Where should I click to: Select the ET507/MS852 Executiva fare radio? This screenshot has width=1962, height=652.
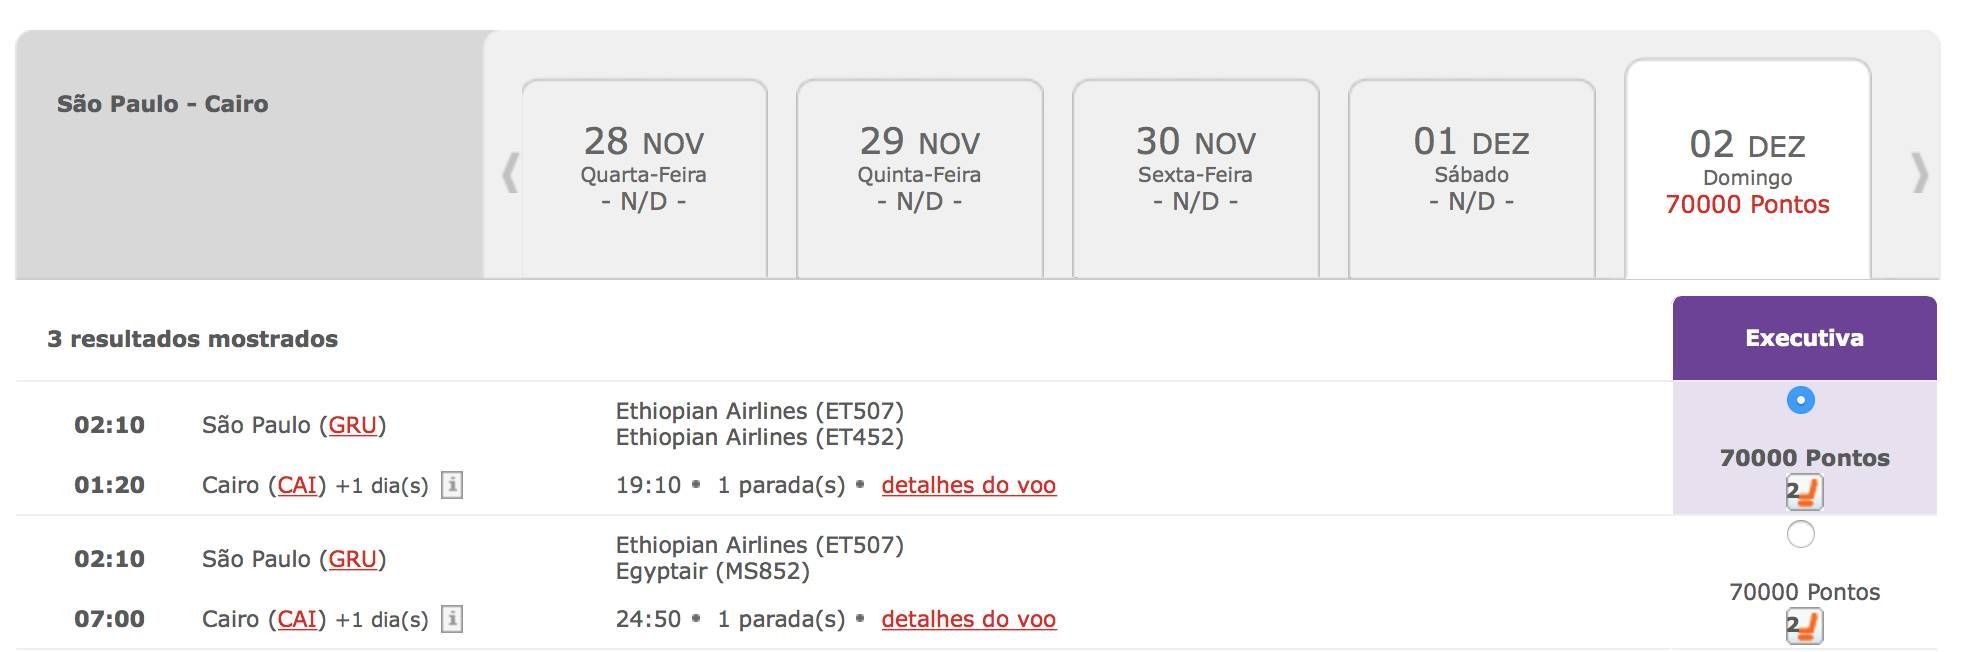tap(1800, 534)
